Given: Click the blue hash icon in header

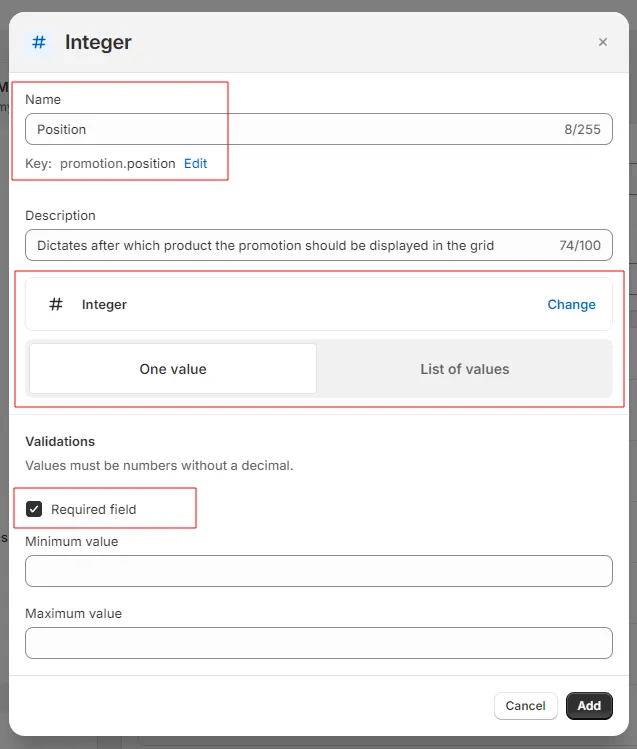Looking at the screenshot, I should (x=39, y=42).
